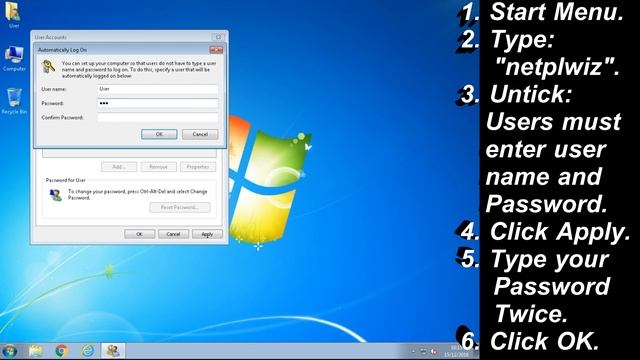Click the network icon in system tray

pos(423,352)
